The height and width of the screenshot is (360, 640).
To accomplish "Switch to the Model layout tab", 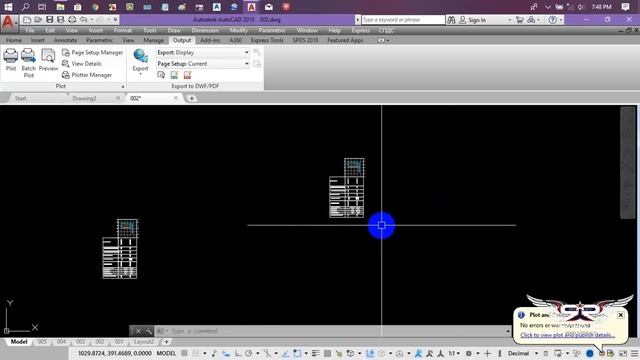I will click(19, 342).
